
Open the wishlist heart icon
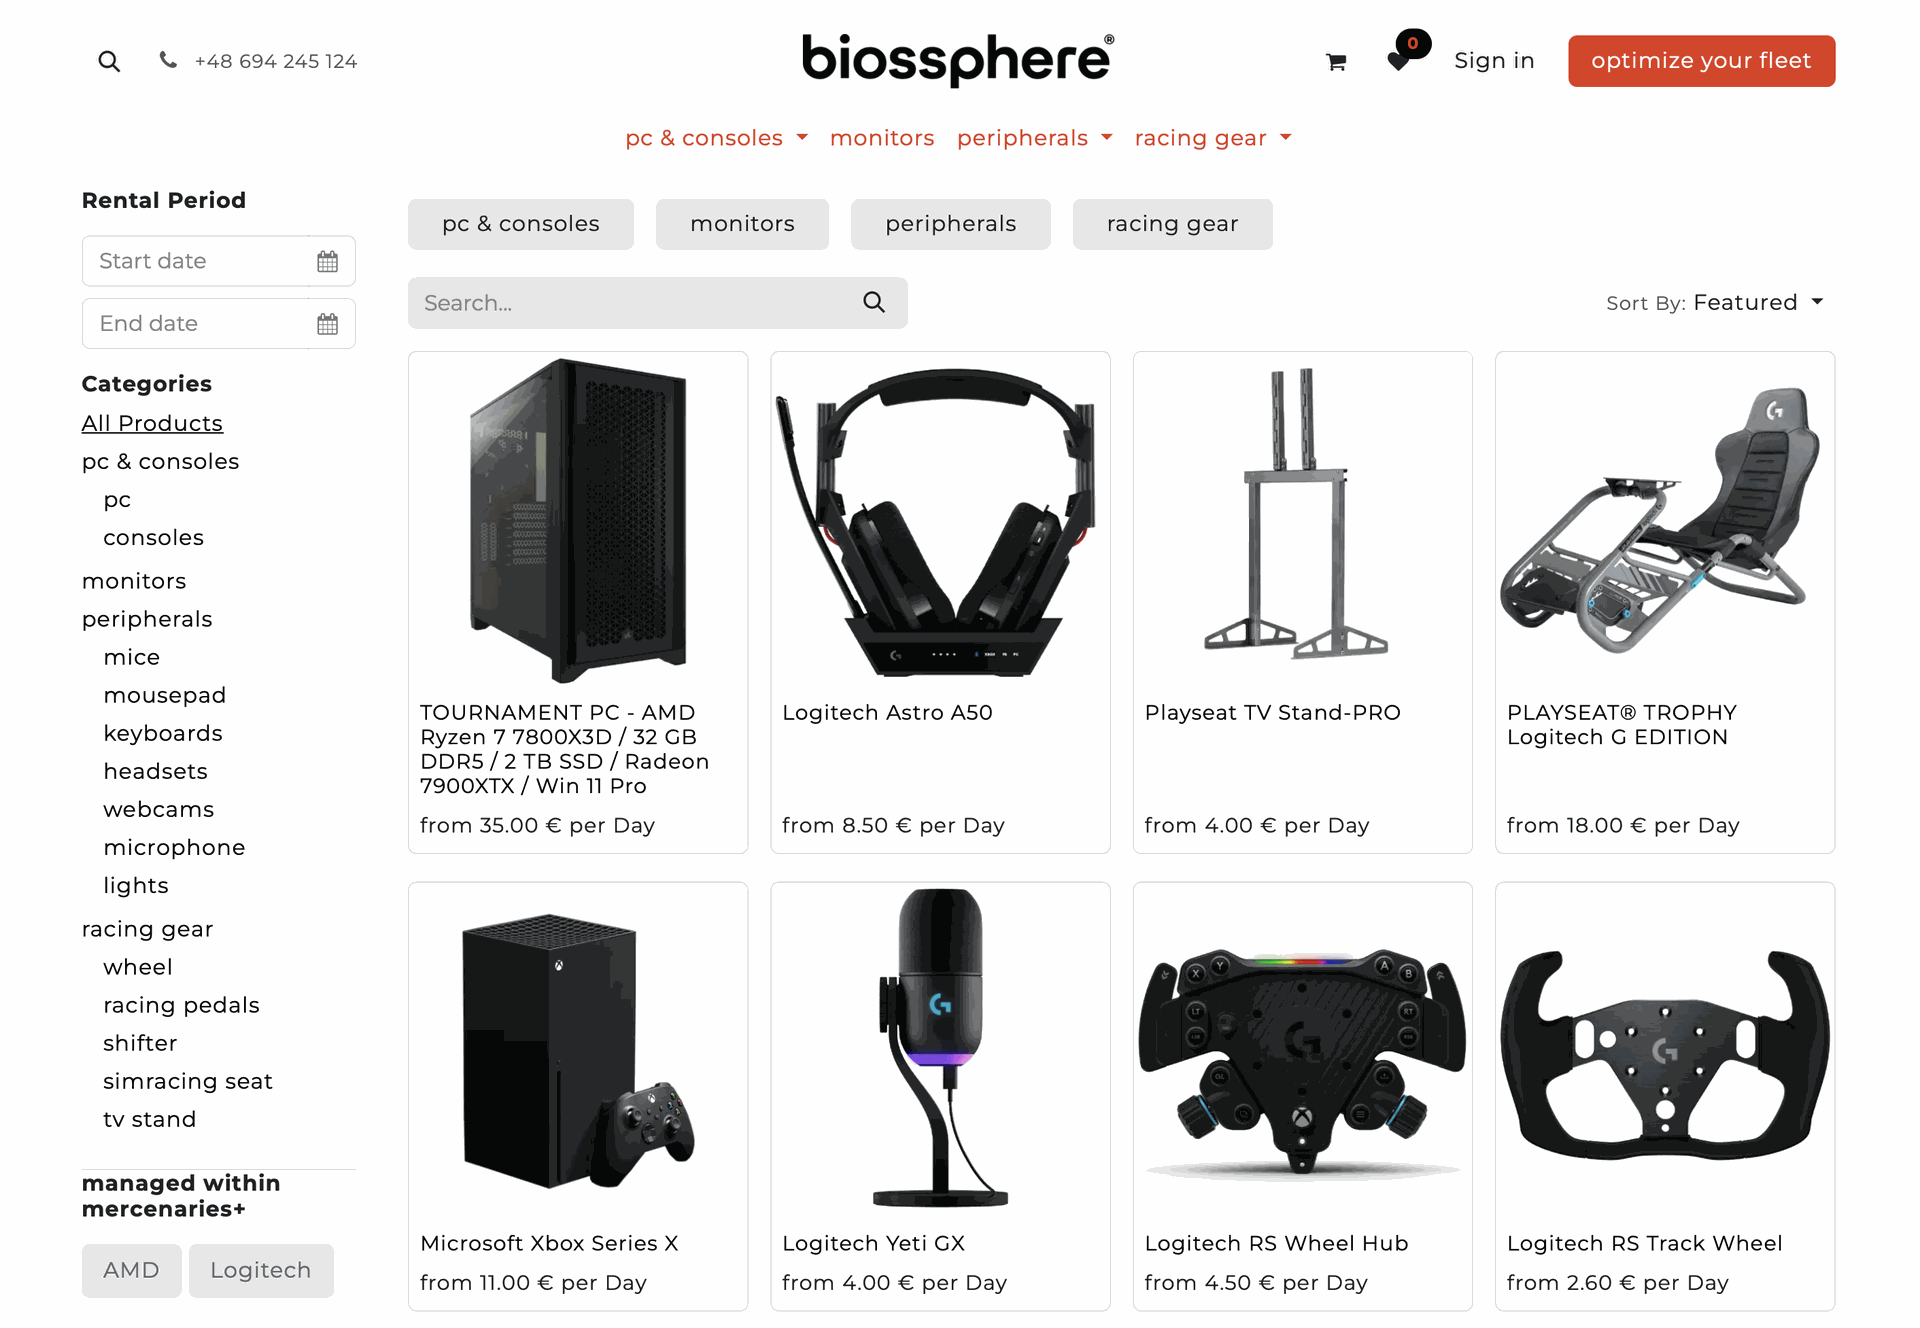tap(1399, 61)
